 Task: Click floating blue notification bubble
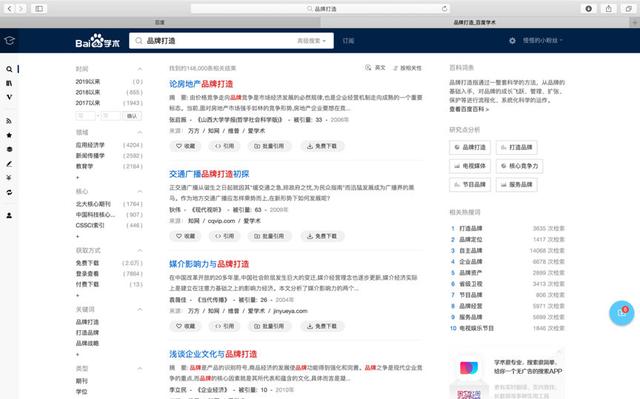pyautogui.click(x=622, y=313)
